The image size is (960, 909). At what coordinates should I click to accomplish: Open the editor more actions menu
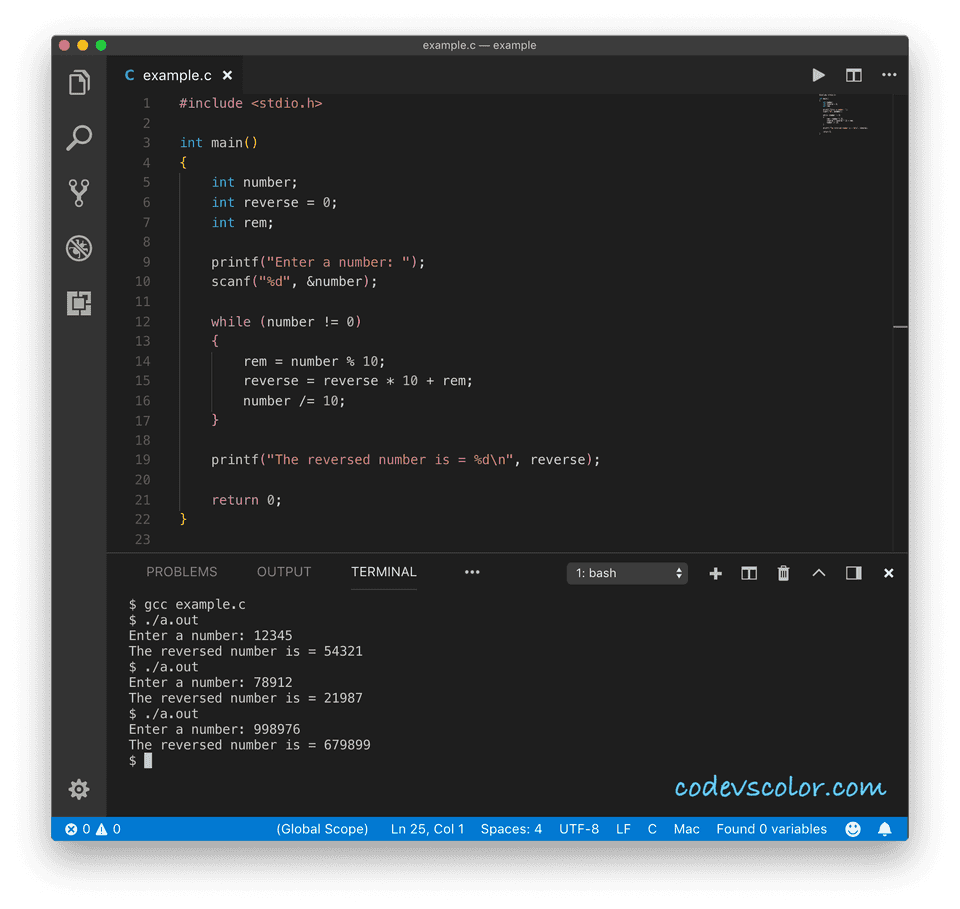889,74
